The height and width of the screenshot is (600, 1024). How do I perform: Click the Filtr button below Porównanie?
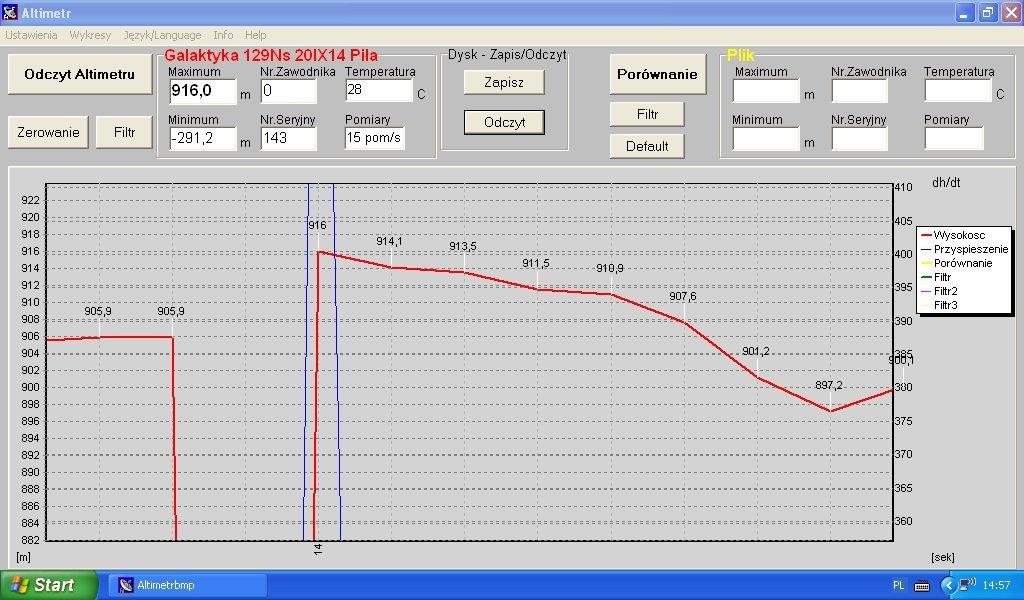click(647, 114)
